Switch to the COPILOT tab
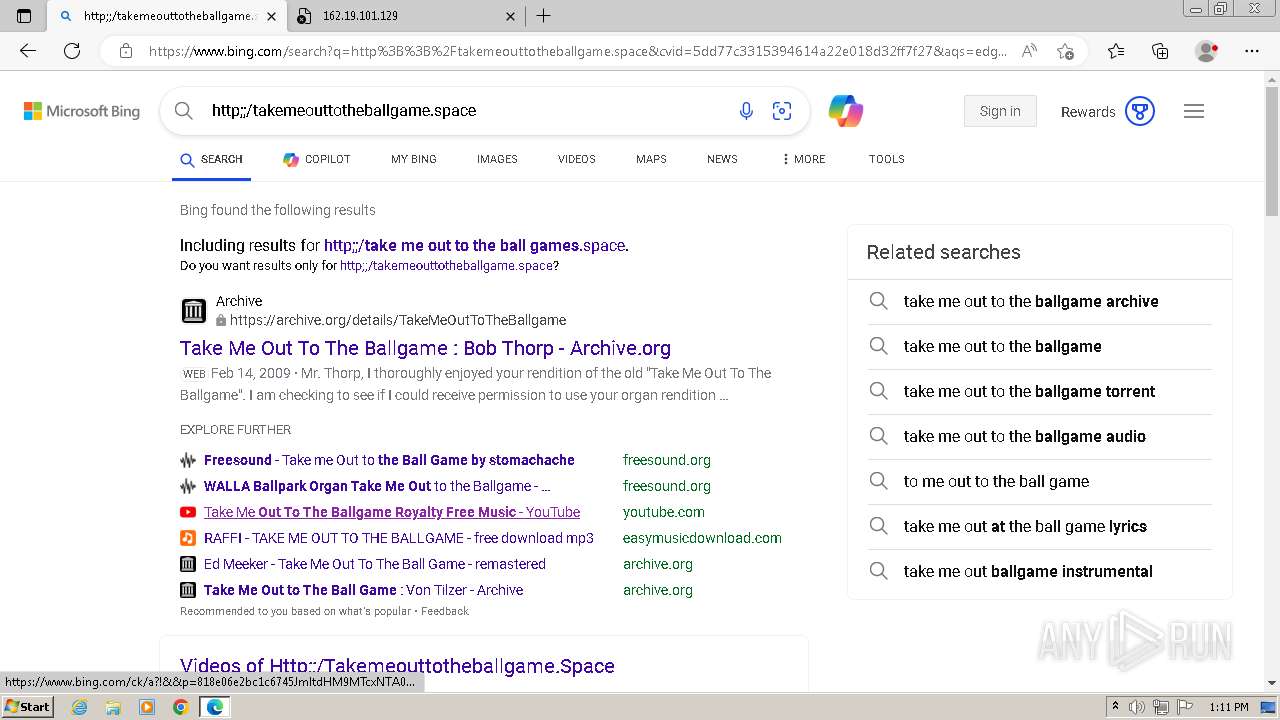Image resolution: width=1280 pixels, height=720 pixels. click(316, 159)
